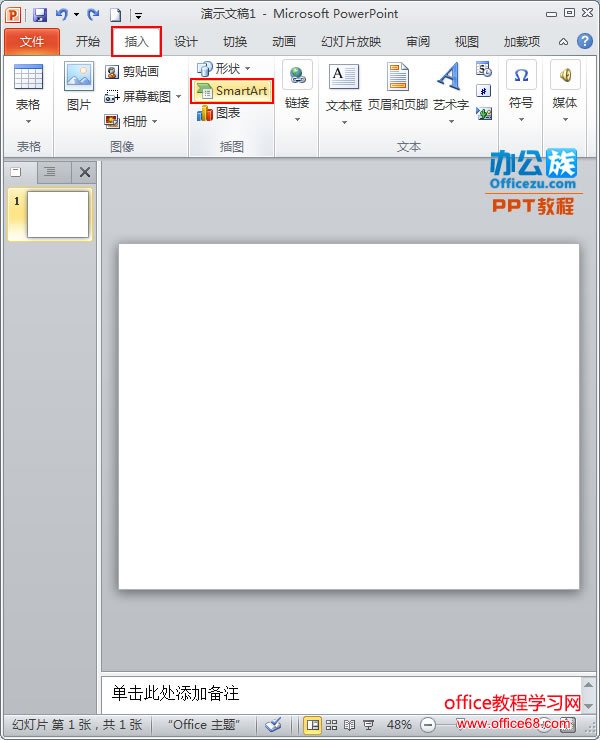Switch to the 开始 (Home) tab
Image resolution: width=600 pixels, height=740 pixels.
point(88,42)
